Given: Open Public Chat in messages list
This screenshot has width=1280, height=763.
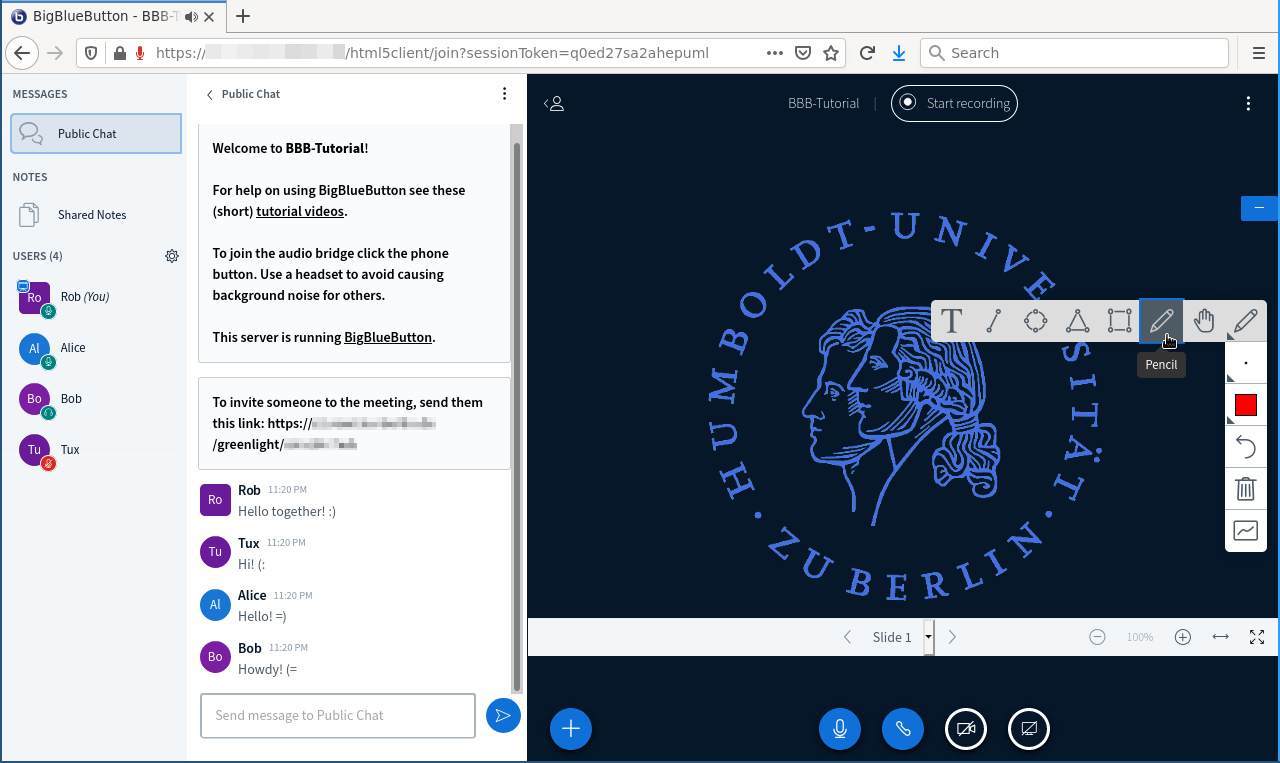Looking at the screenshot, I should pos(96,134).
